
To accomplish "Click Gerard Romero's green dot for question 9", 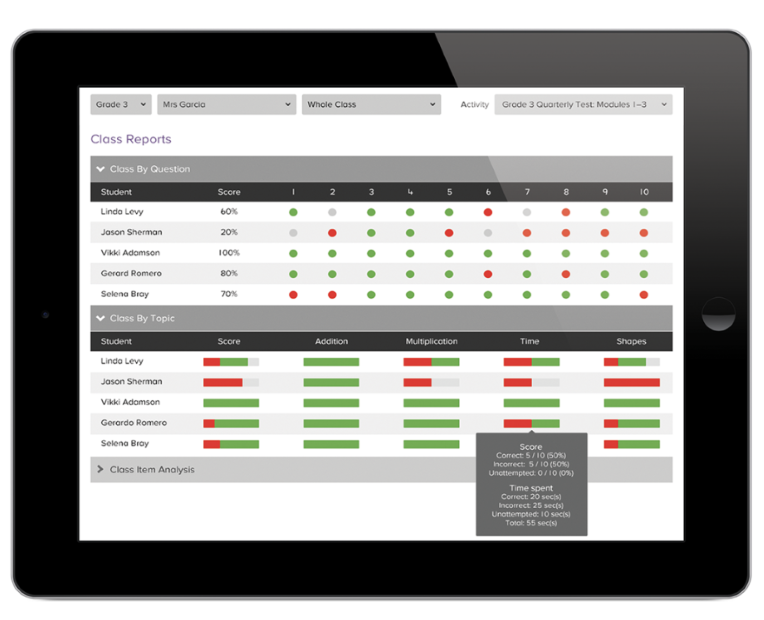I will pos(605,274).
